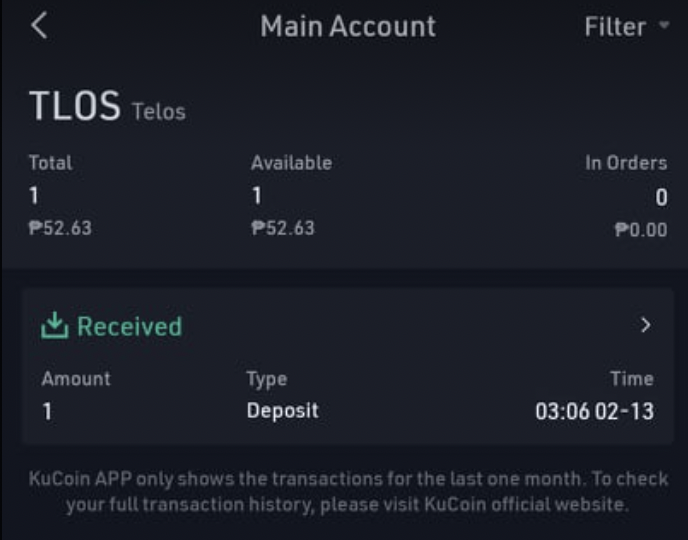688x540 pixels.
Task: Click the Deposit transaction type
Action: pyautogui.click(x=283, y=411)
